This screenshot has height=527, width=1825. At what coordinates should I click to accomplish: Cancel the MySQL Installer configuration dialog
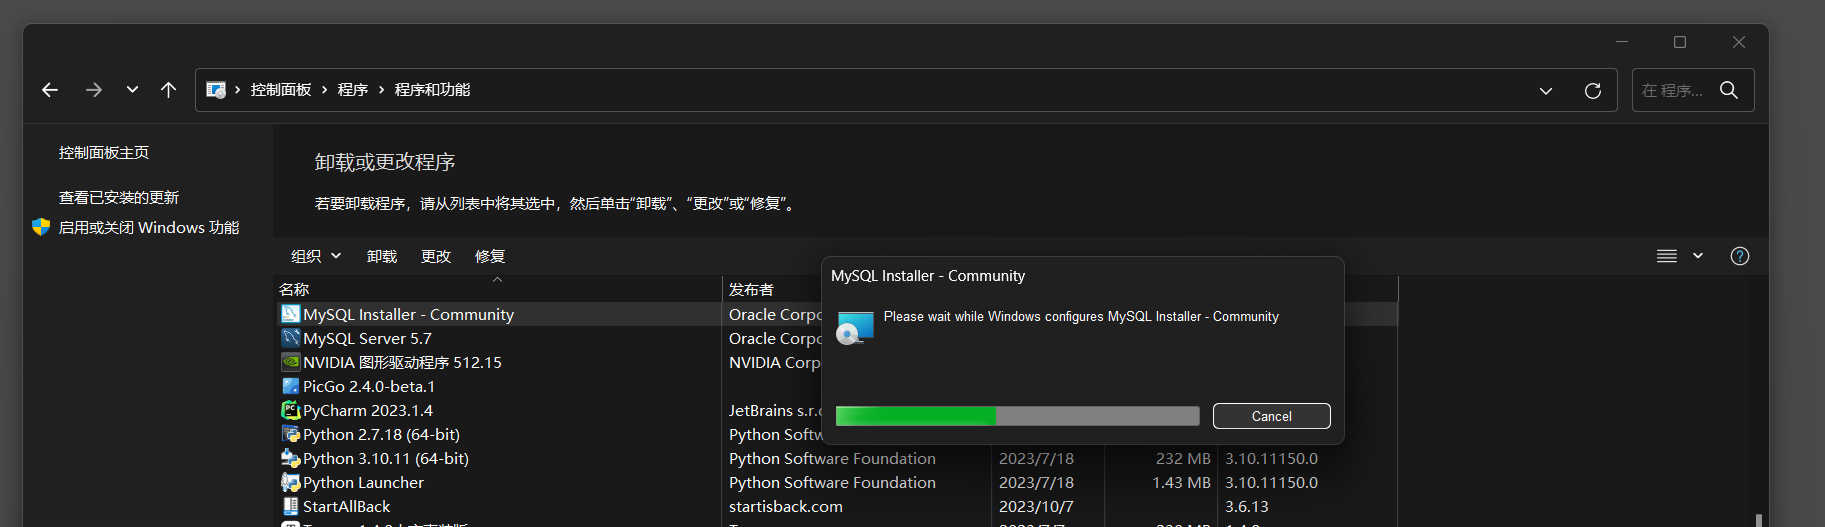[x=1272, y=416]
